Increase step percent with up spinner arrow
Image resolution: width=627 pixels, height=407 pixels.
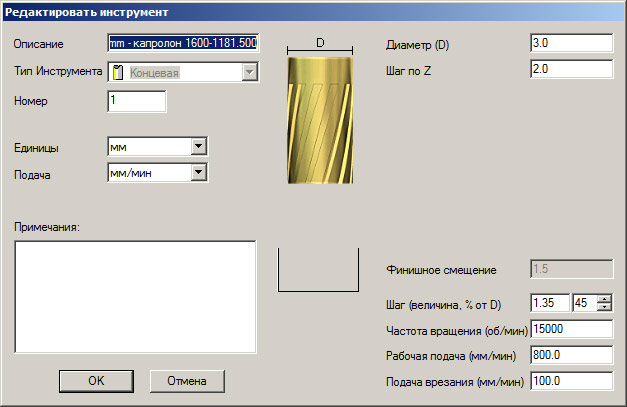604,298
